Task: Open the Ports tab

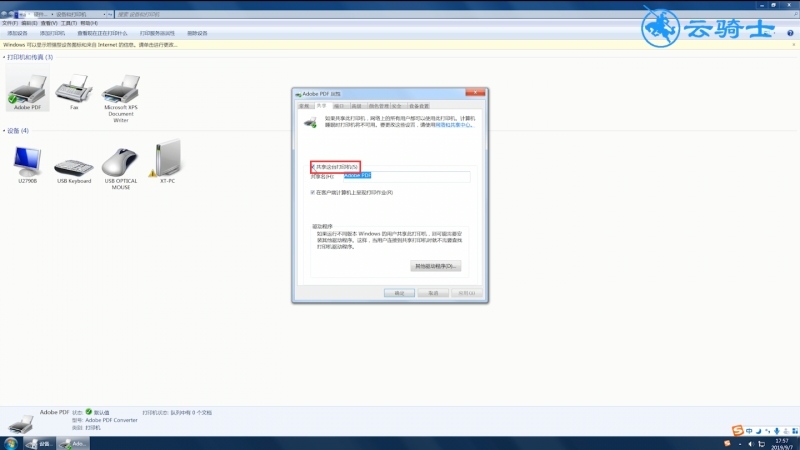Action: click(339, 106)
